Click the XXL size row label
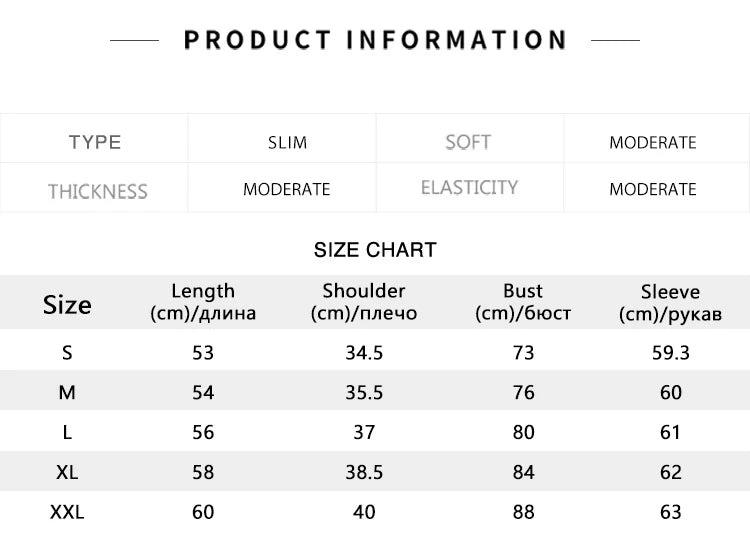The image size is (750, 554). pos(67,512)
